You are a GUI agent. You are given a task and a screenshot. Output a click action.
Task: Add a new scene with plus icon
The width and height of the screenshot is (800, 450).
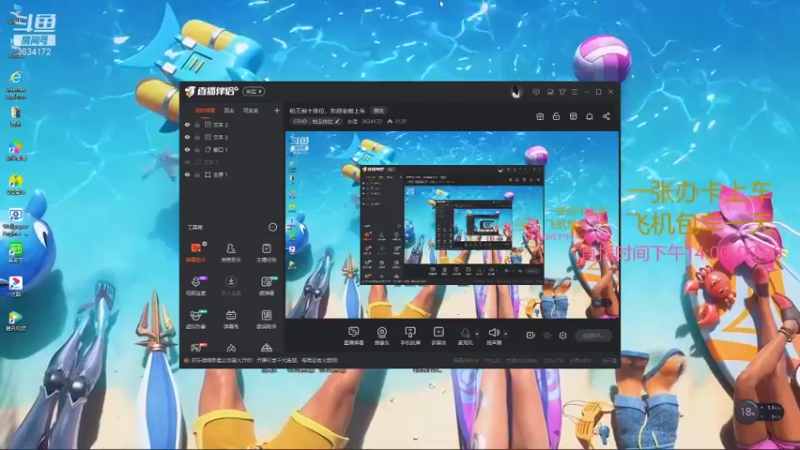tap(277, 110)
